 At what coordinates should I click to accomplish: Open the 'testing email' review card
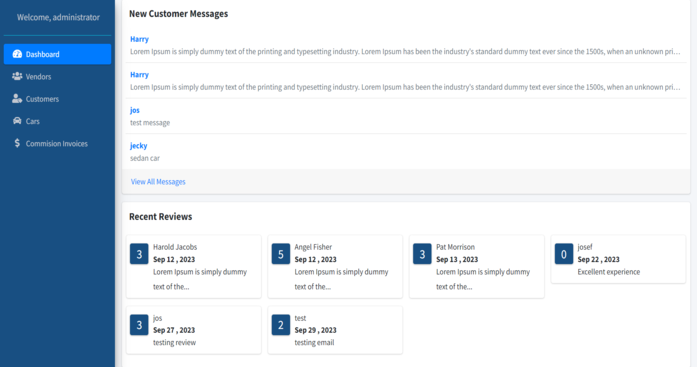point(335,330)
